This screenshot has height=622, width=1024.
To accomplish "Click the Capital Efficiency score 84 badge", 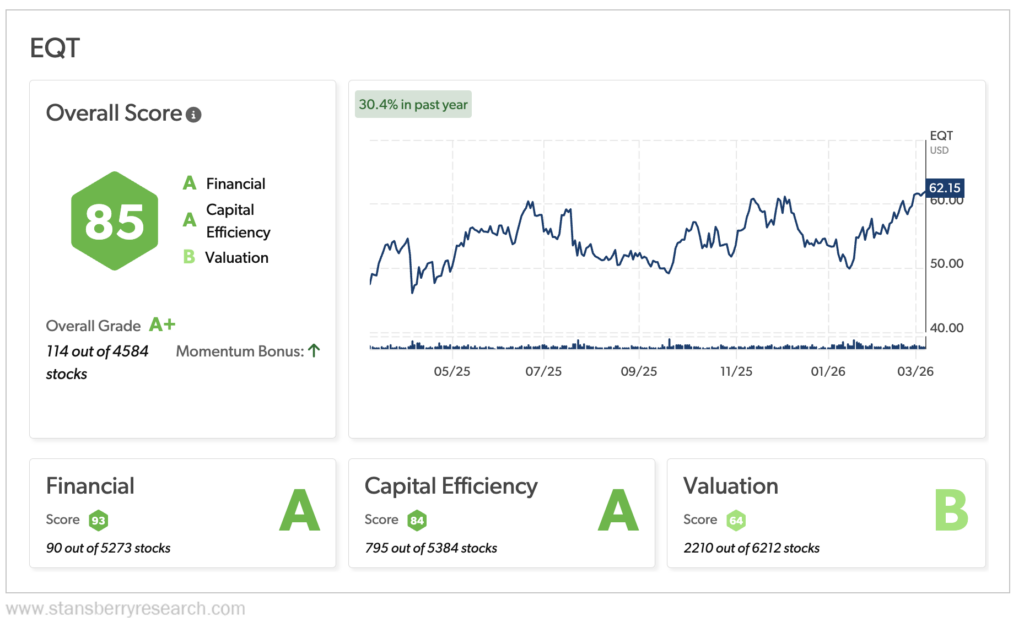I will (x=417, y=520).
